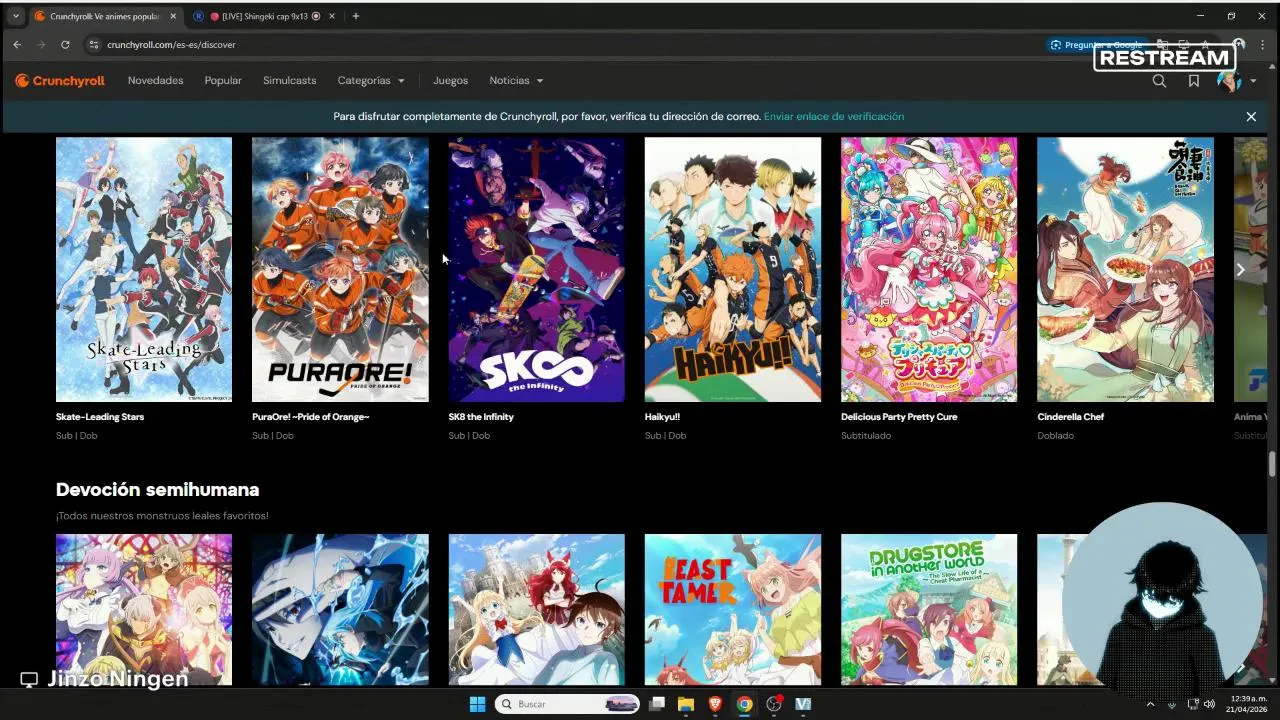Open the volume icon in system tray

[1210, 704]
